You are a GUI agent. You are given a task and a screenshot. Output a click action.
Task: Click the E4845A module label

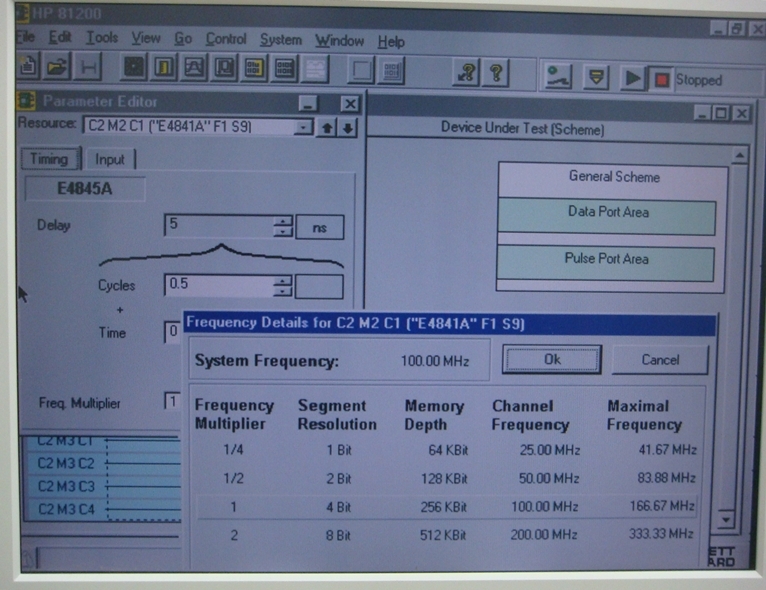click(x=85, y=189)
